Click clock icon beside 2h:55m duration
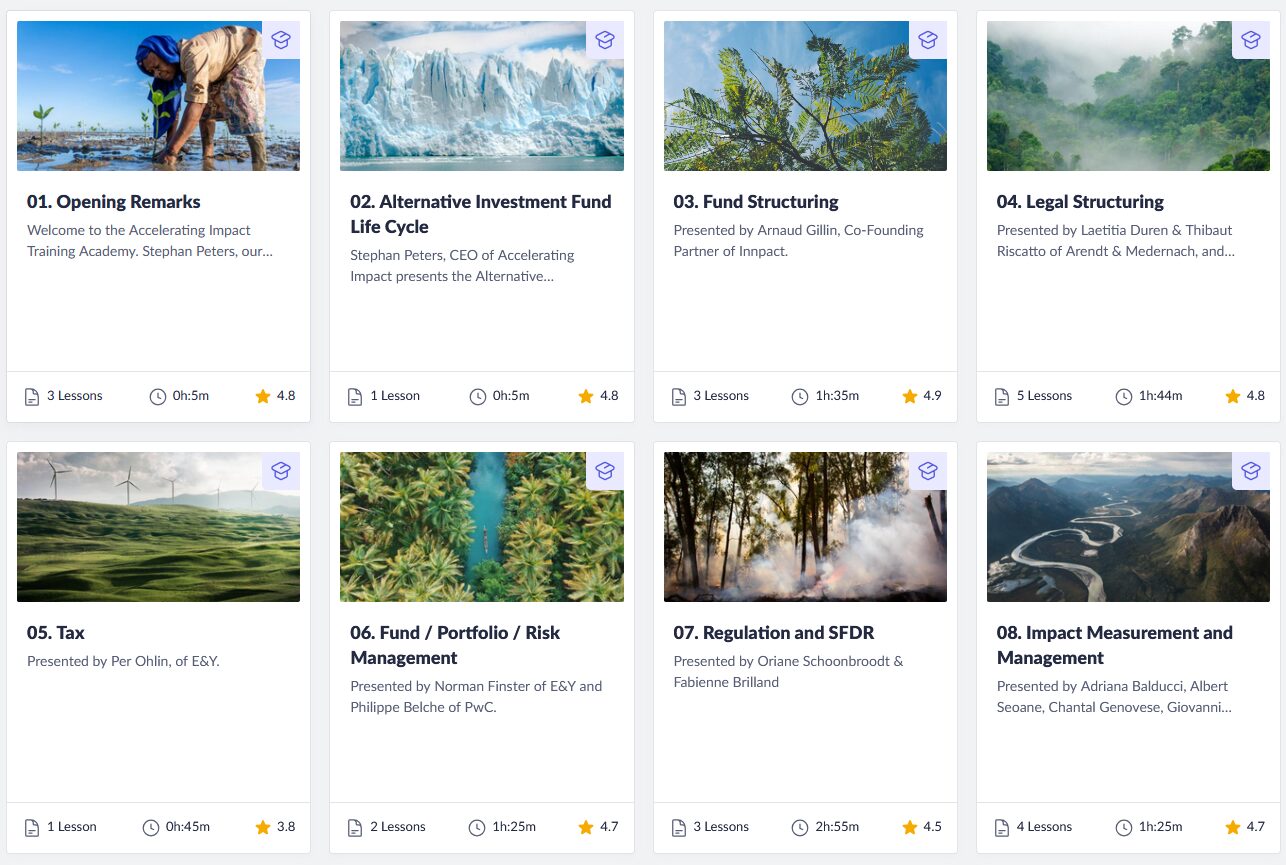The height and width of the screenshot is (865, 1286). click(799, 828)
